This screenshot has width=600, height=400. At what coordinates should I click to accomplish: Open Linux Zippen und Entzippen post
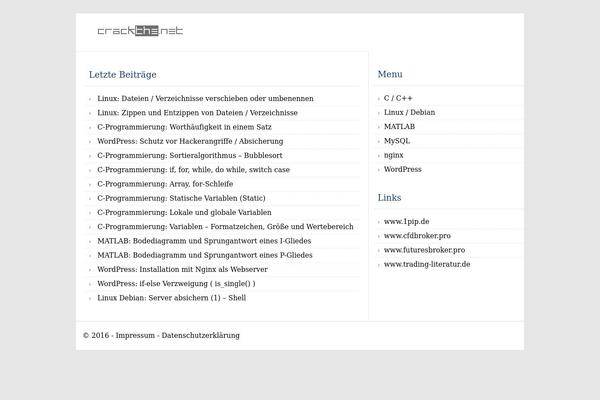(x=197, y=113)
